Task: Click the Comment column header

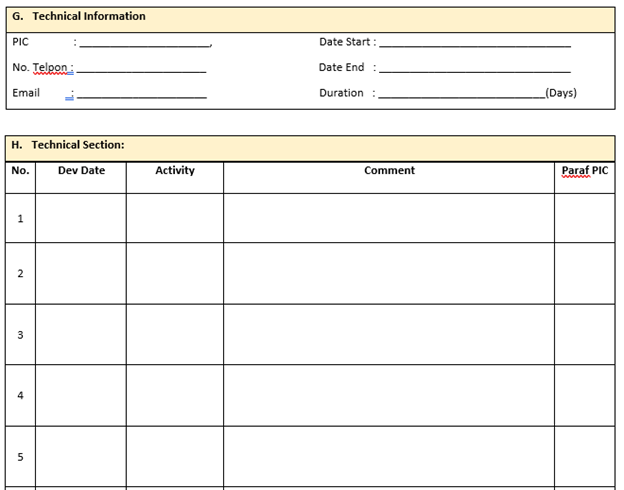Action: pyautogui.click(x=389, y=170)
